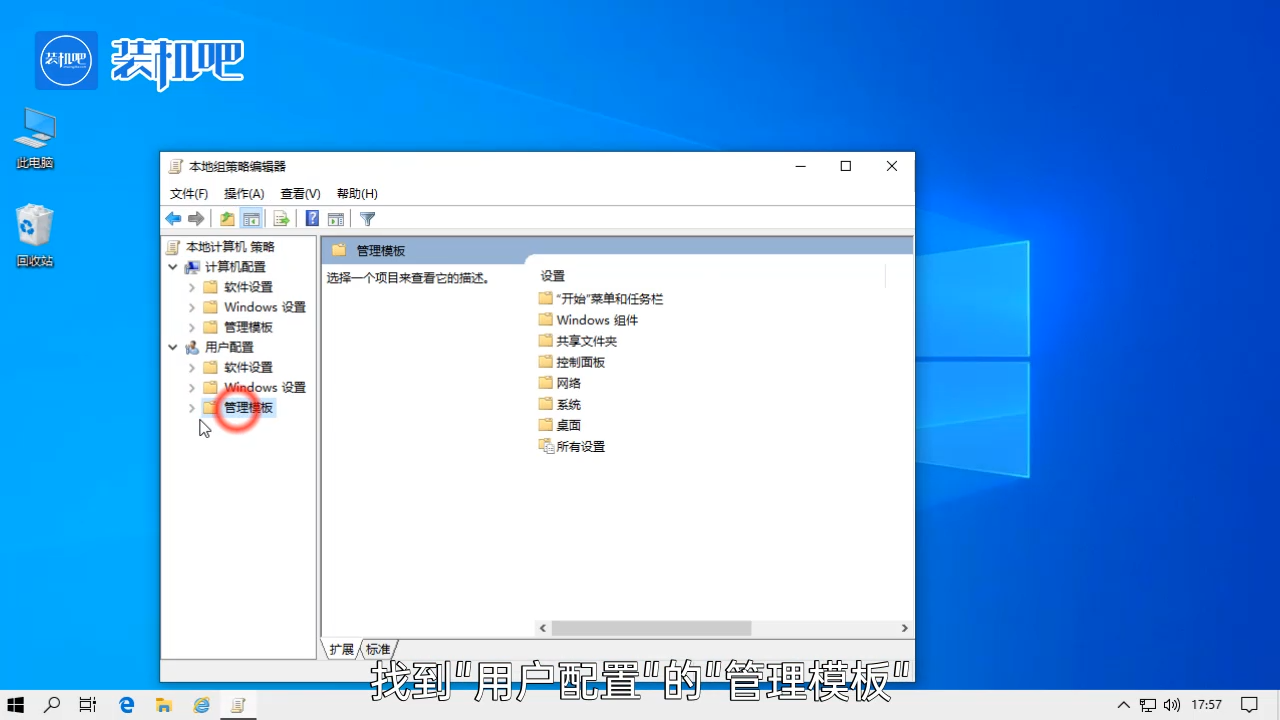
Task: Collapse the 用户配置 tree node
Action: click(x=172, y=347)
